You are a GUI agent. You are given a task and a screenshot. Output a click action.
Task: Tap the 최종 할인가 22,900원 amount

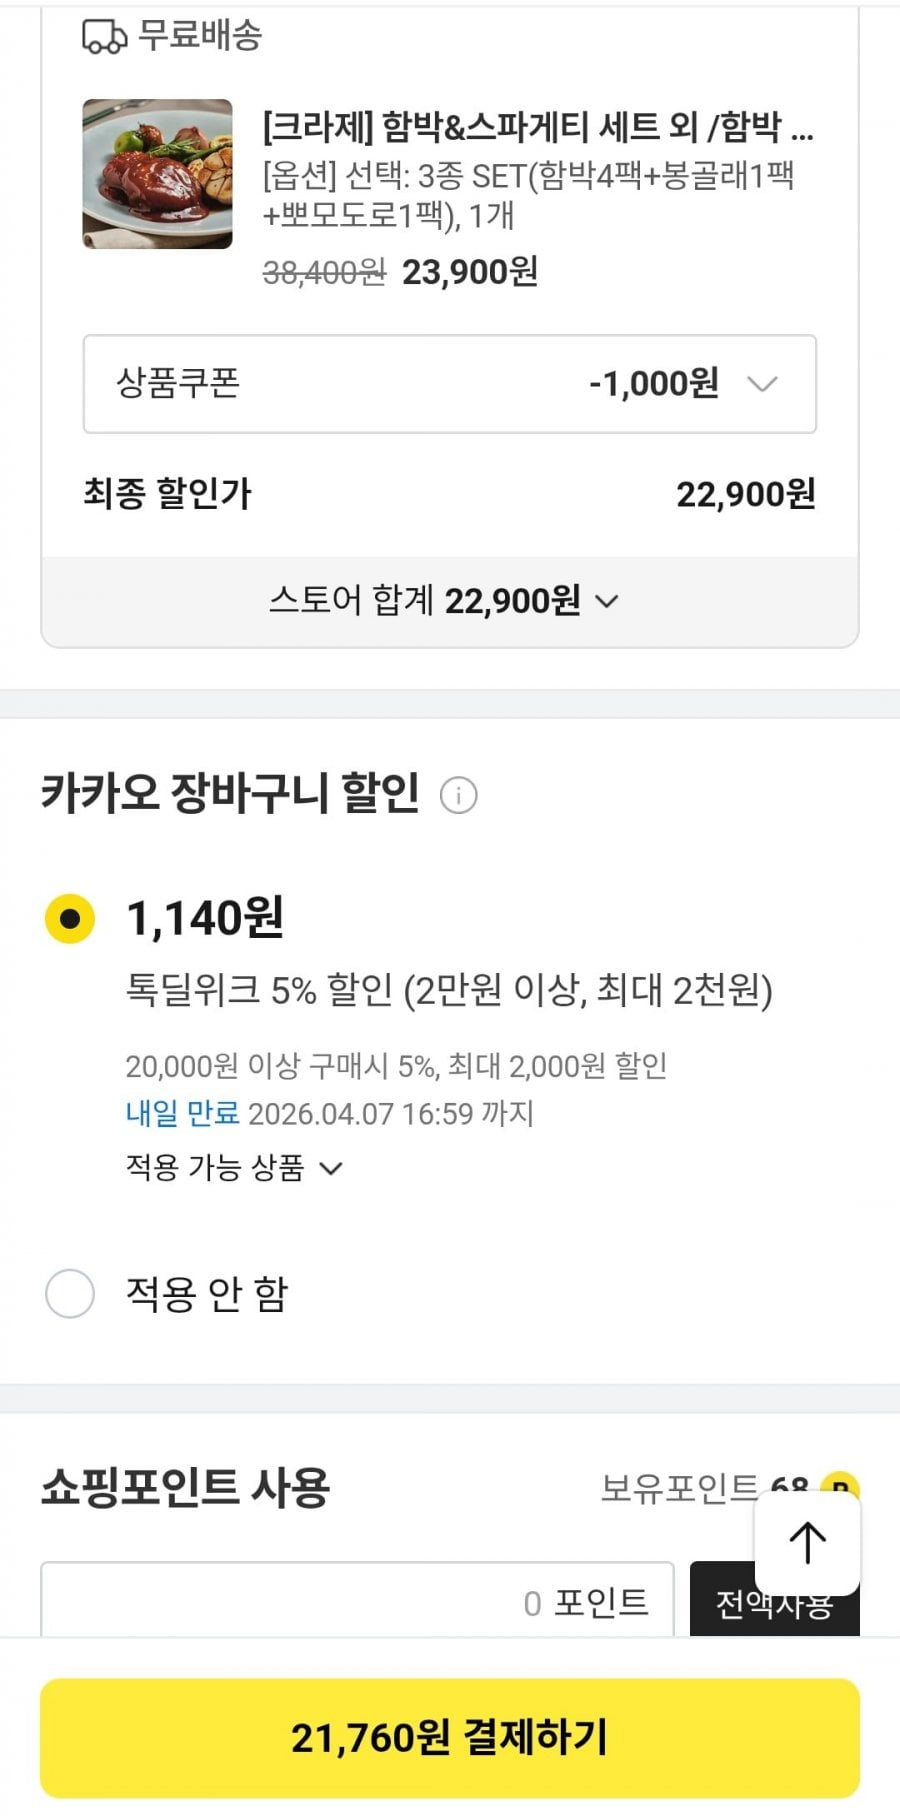(x=745, y=494)
